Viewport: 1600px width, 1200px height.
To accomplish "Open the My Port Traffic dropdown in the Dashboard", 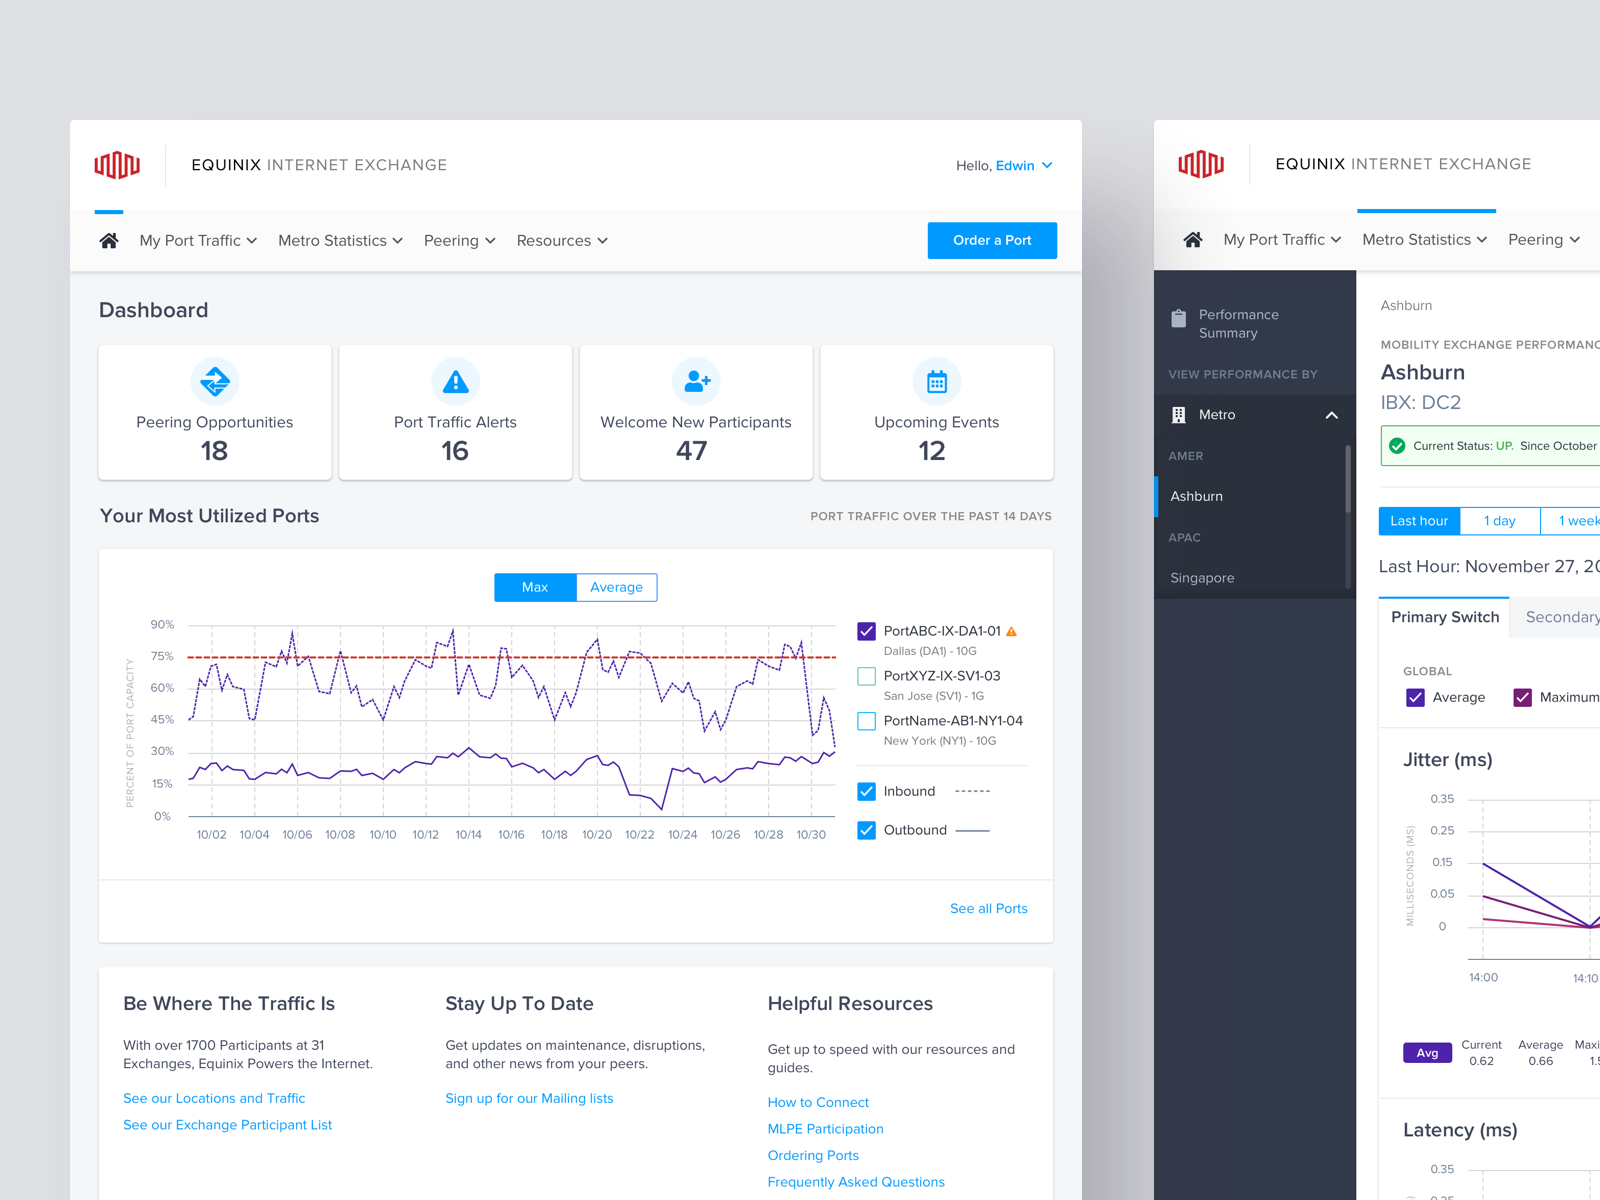I will 198,240.
